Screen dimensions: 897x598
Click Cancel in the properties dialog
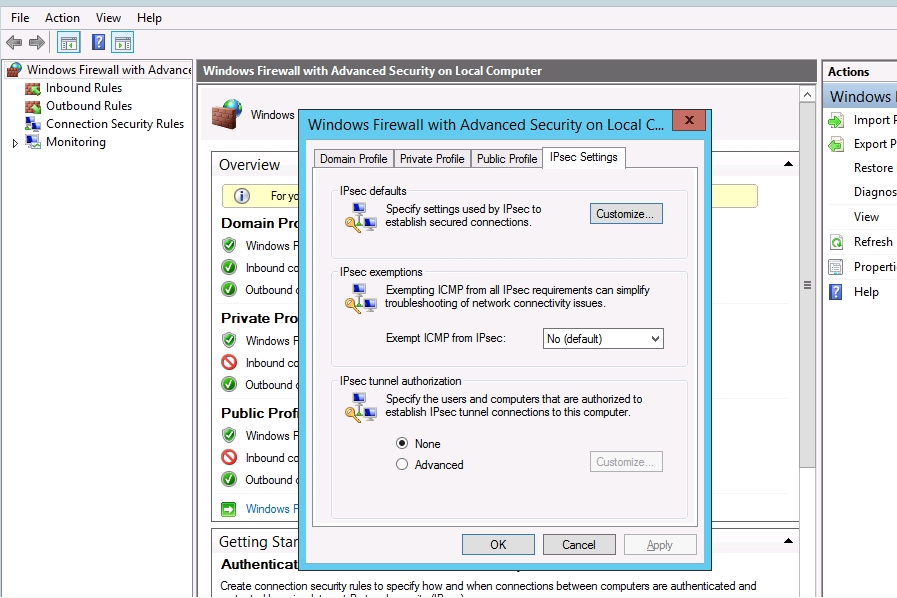(x=579, y=545)
